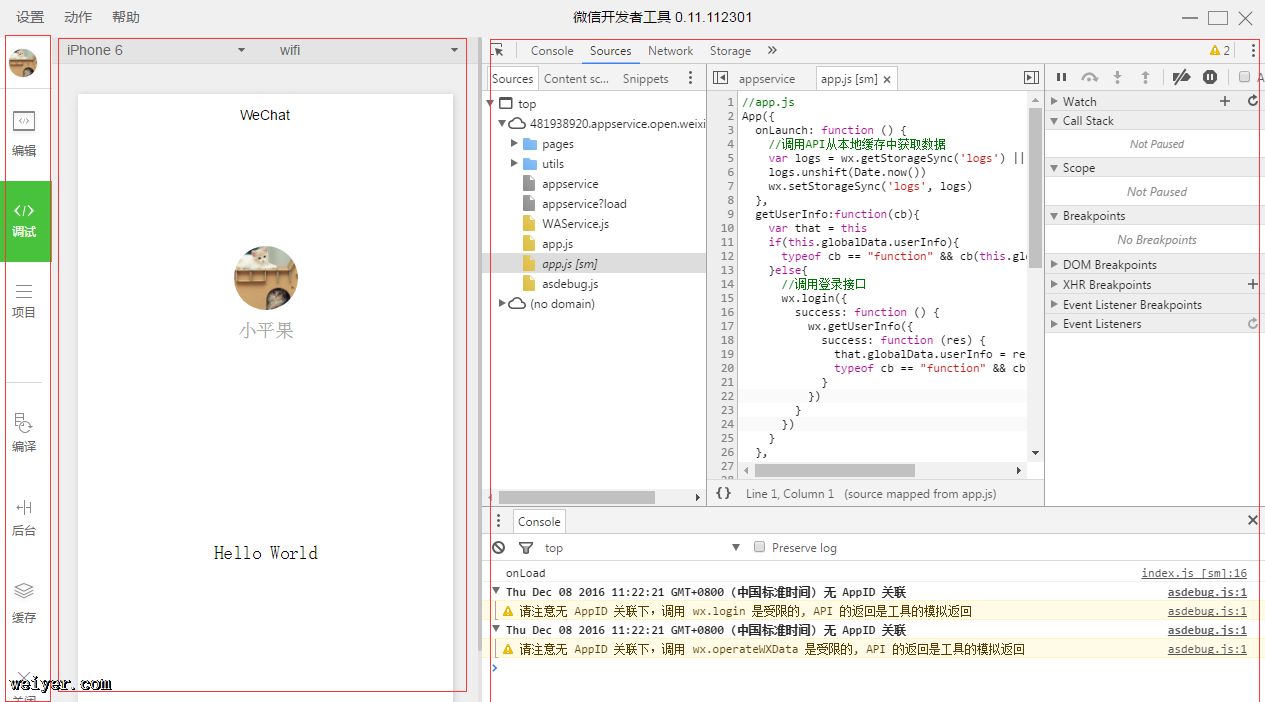Pause script execution in debugger
This screenshot has height=702, width=1265.
click(x=1061, y=77)
